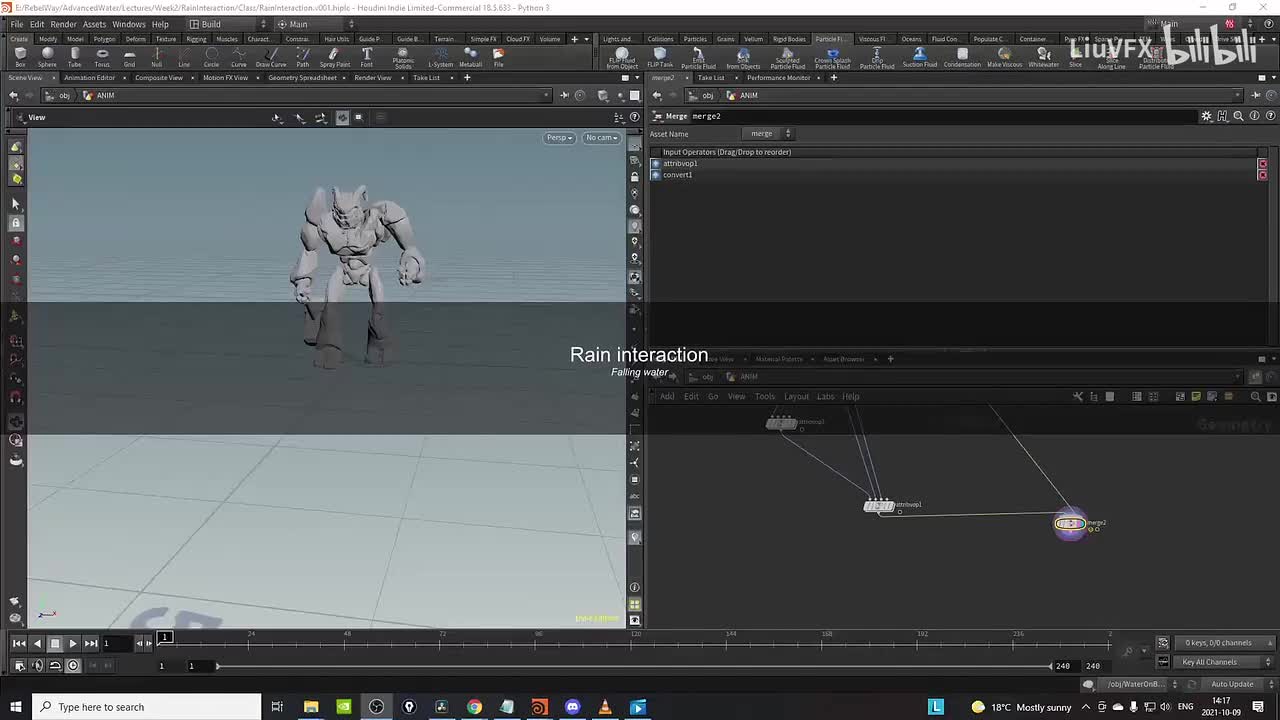Toggle real-time playback on the timeline

[x=73, y=666]
